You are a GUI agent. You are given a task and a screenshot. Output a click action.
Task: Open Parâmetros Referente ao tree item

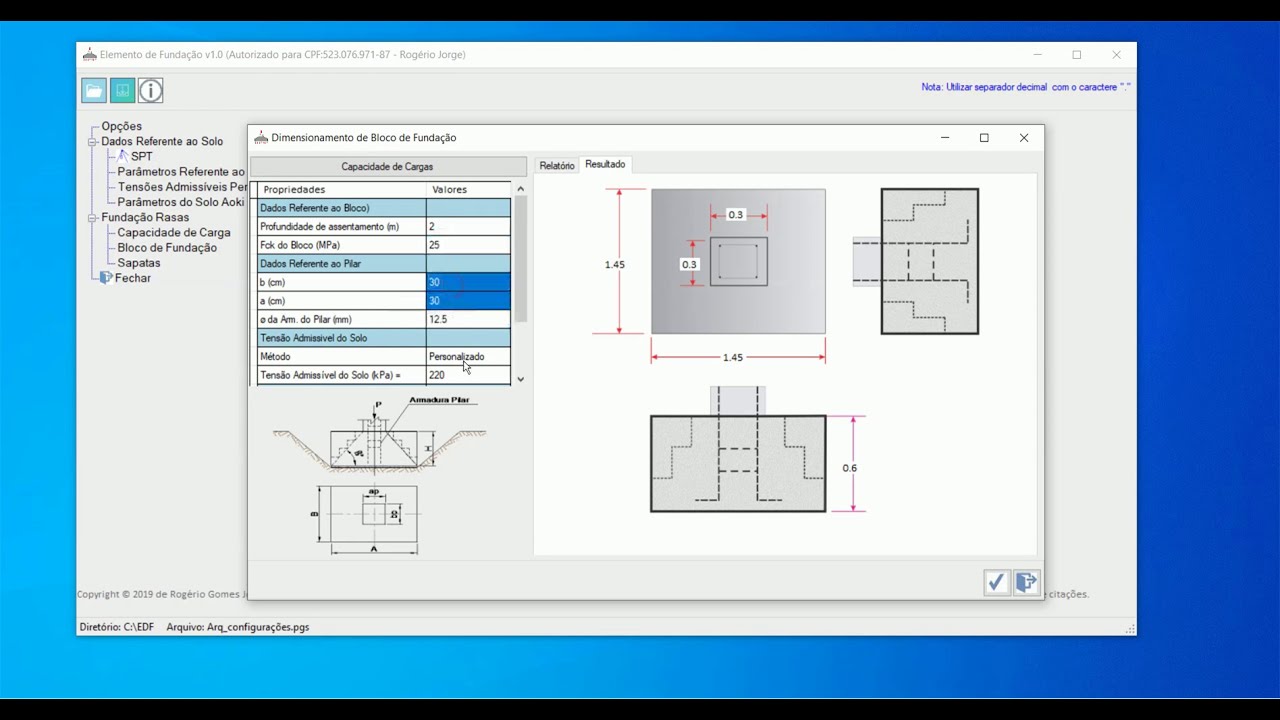pyautogui.click(x=181, y=172)
